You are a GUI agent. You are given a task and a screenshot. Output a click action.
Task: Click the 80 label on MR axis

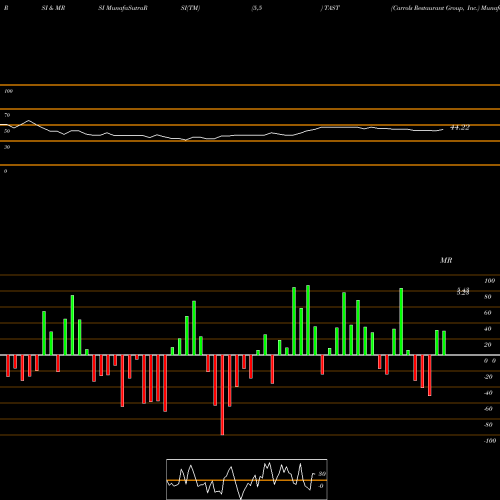[x=488, y=297]
